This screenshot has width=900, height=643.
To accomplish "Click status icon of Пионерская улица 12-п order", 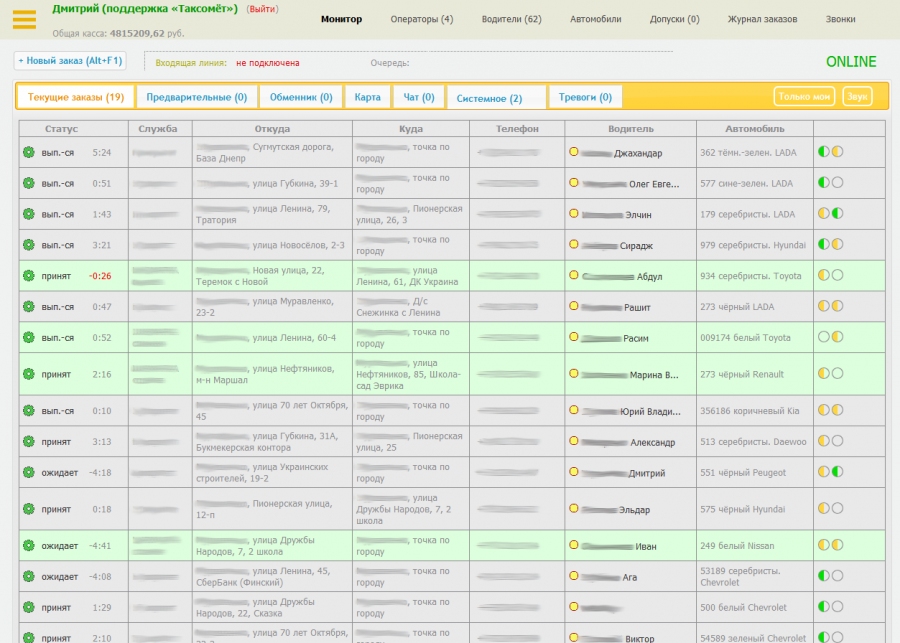I will click(x=29, y=509).
